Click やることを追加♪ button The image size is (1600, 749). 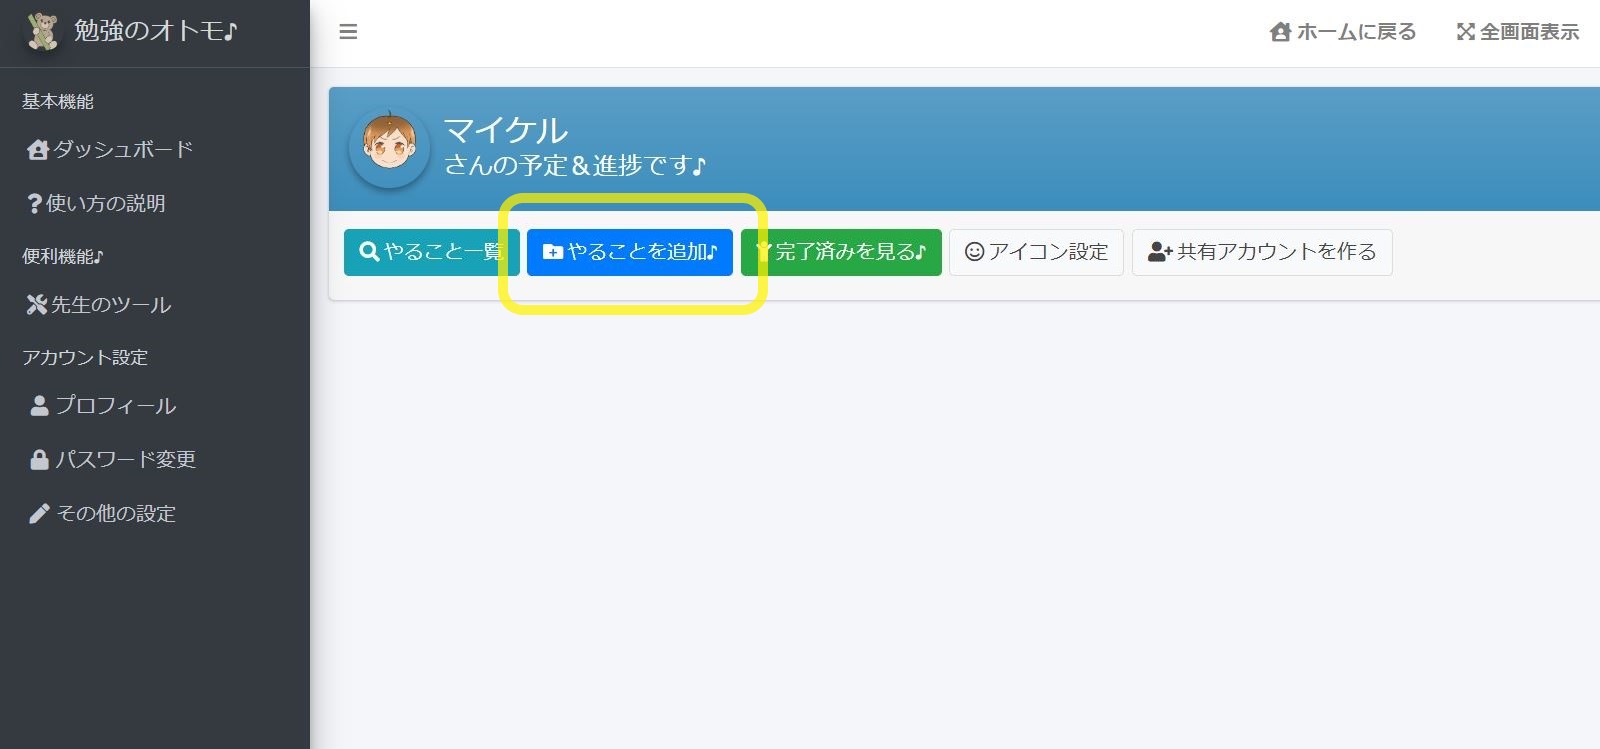630,252
